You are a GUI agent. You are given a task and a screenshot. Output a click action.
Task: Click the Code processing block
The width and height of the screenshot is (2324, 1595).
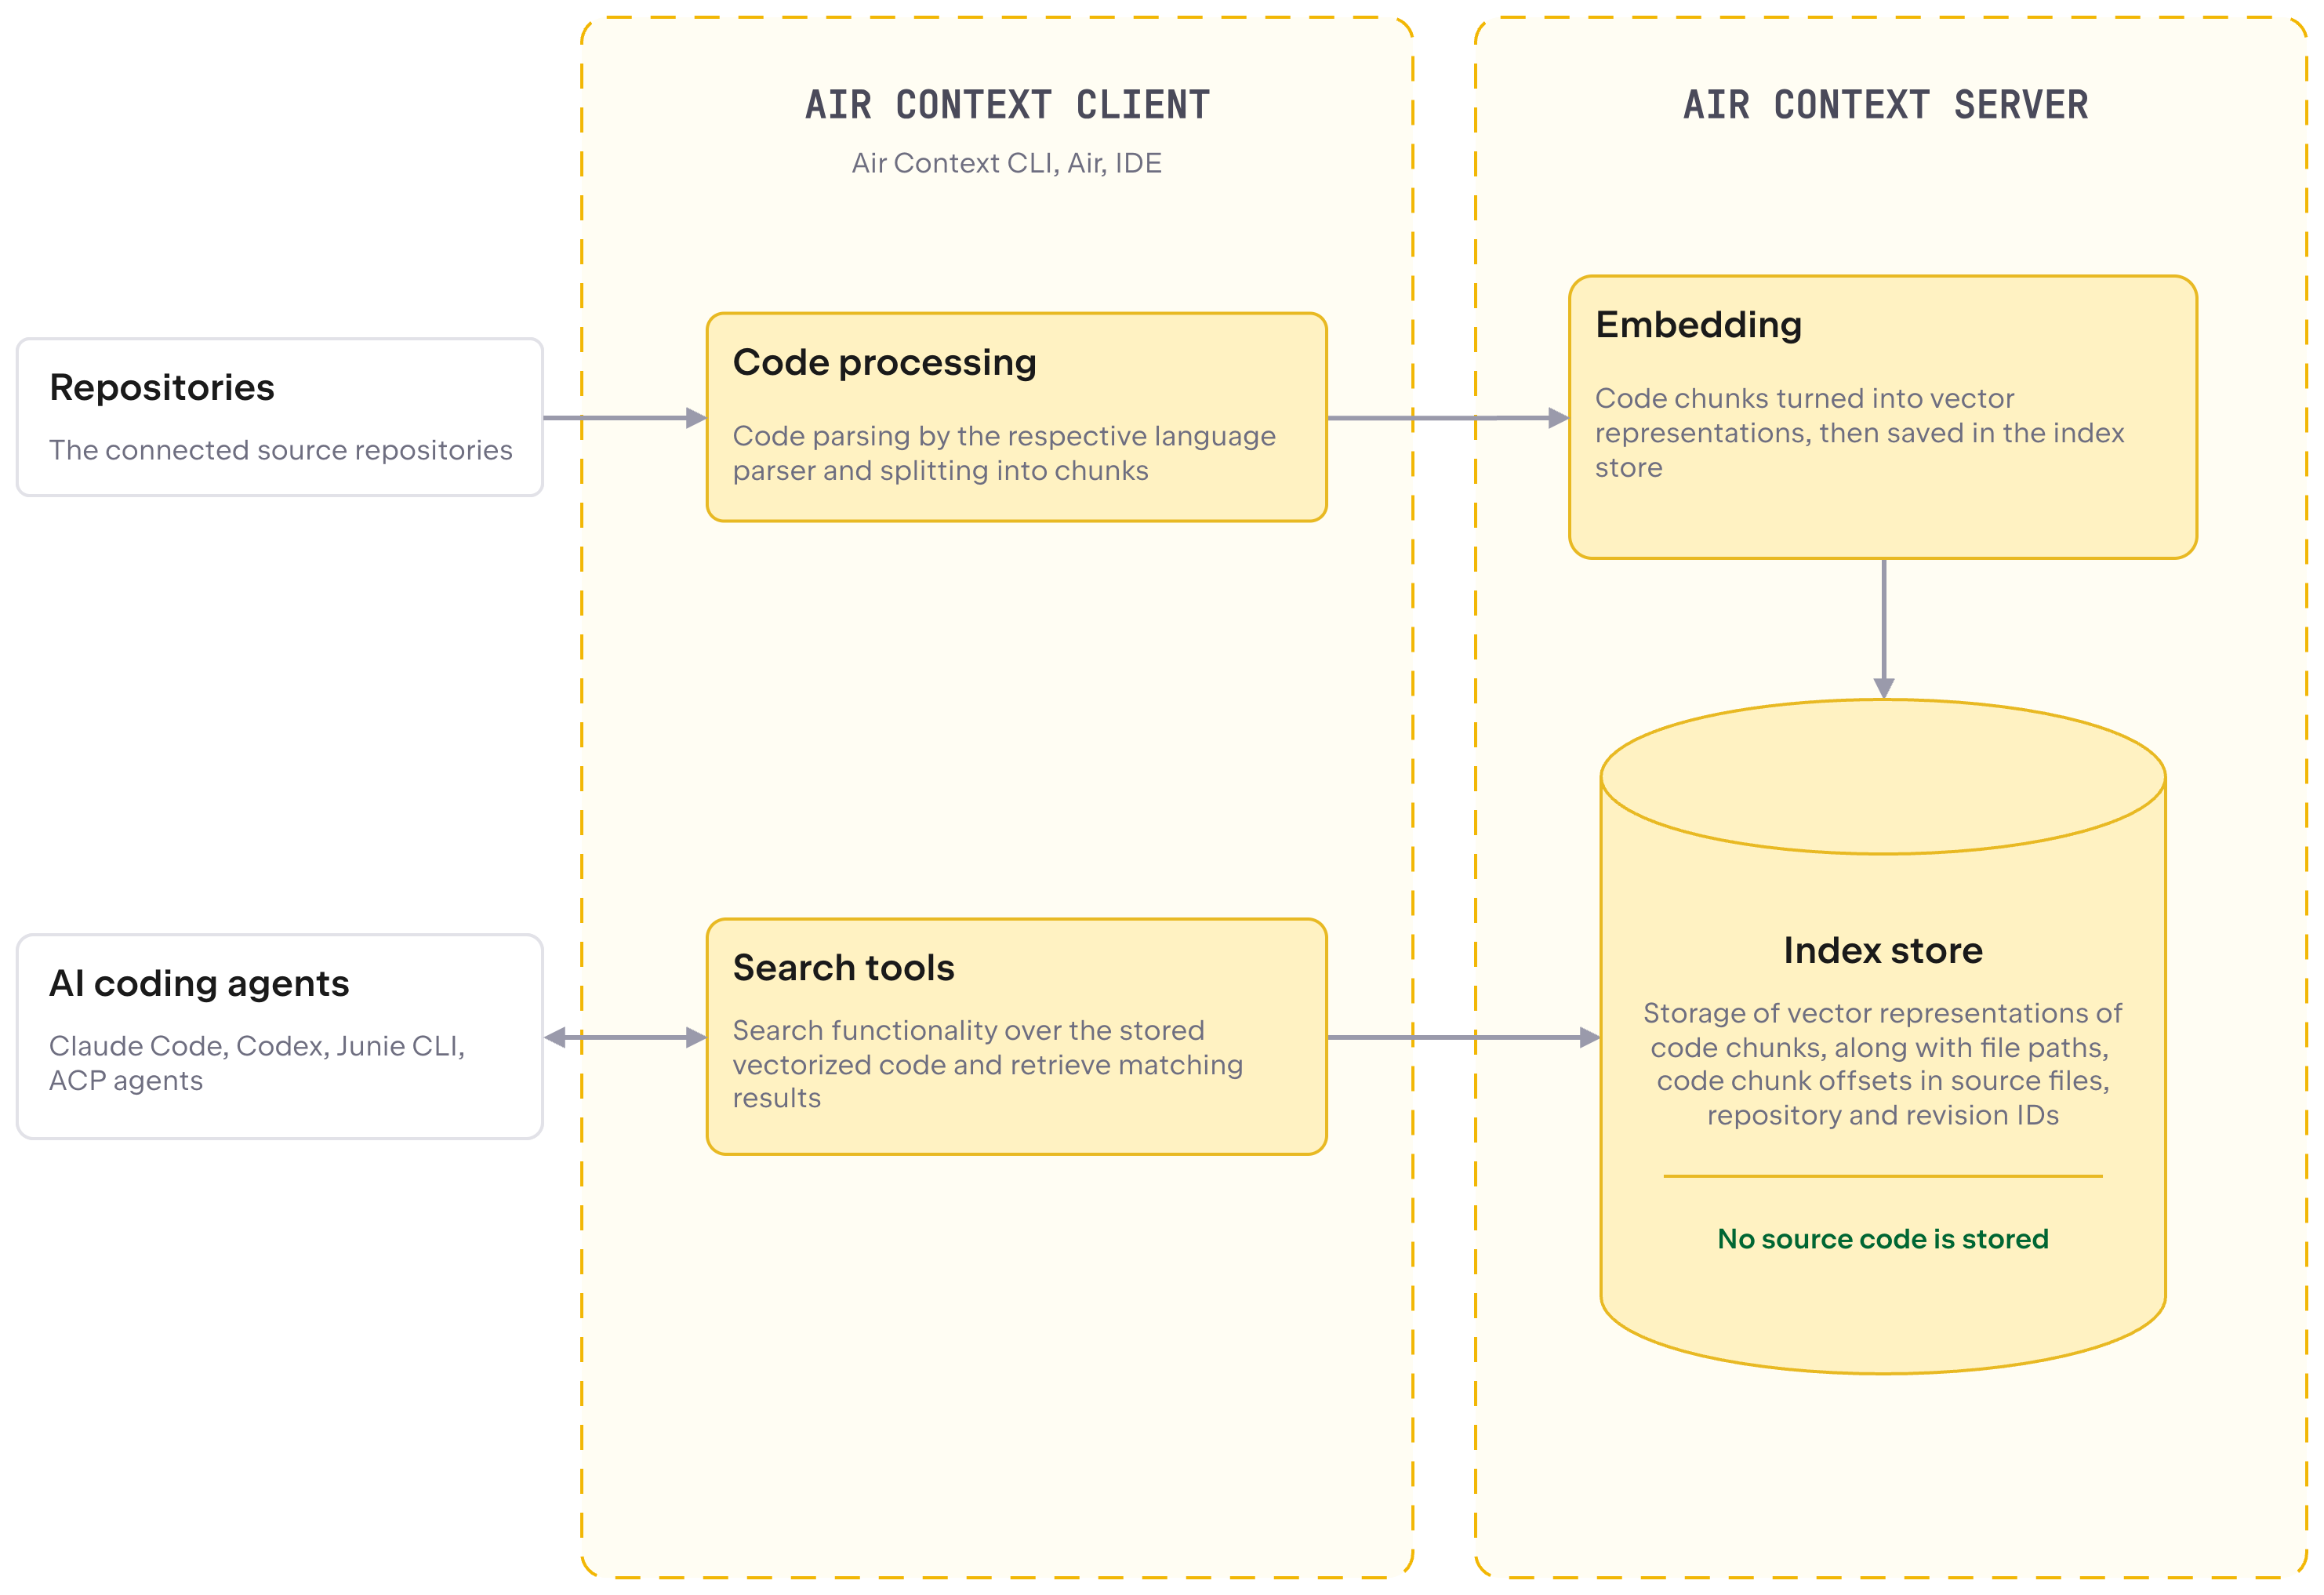pyautogui.click(x=1016, y=417)
